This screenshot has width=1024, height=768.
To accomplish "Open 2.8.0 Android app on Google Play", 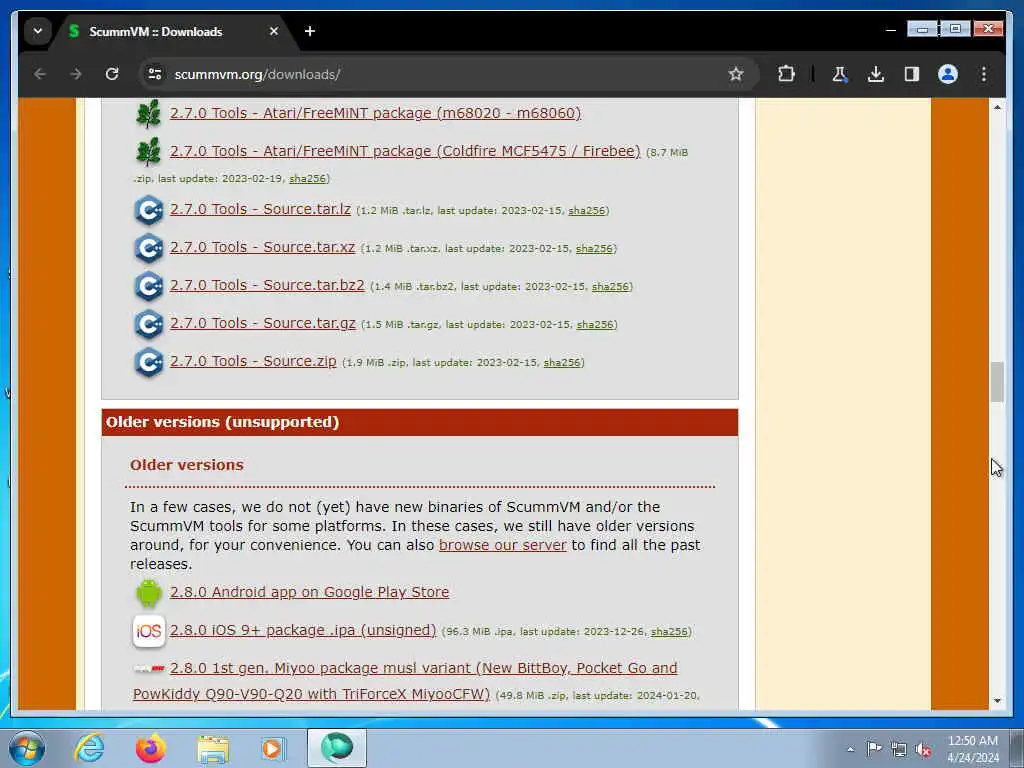I will [x=310, y=592].
